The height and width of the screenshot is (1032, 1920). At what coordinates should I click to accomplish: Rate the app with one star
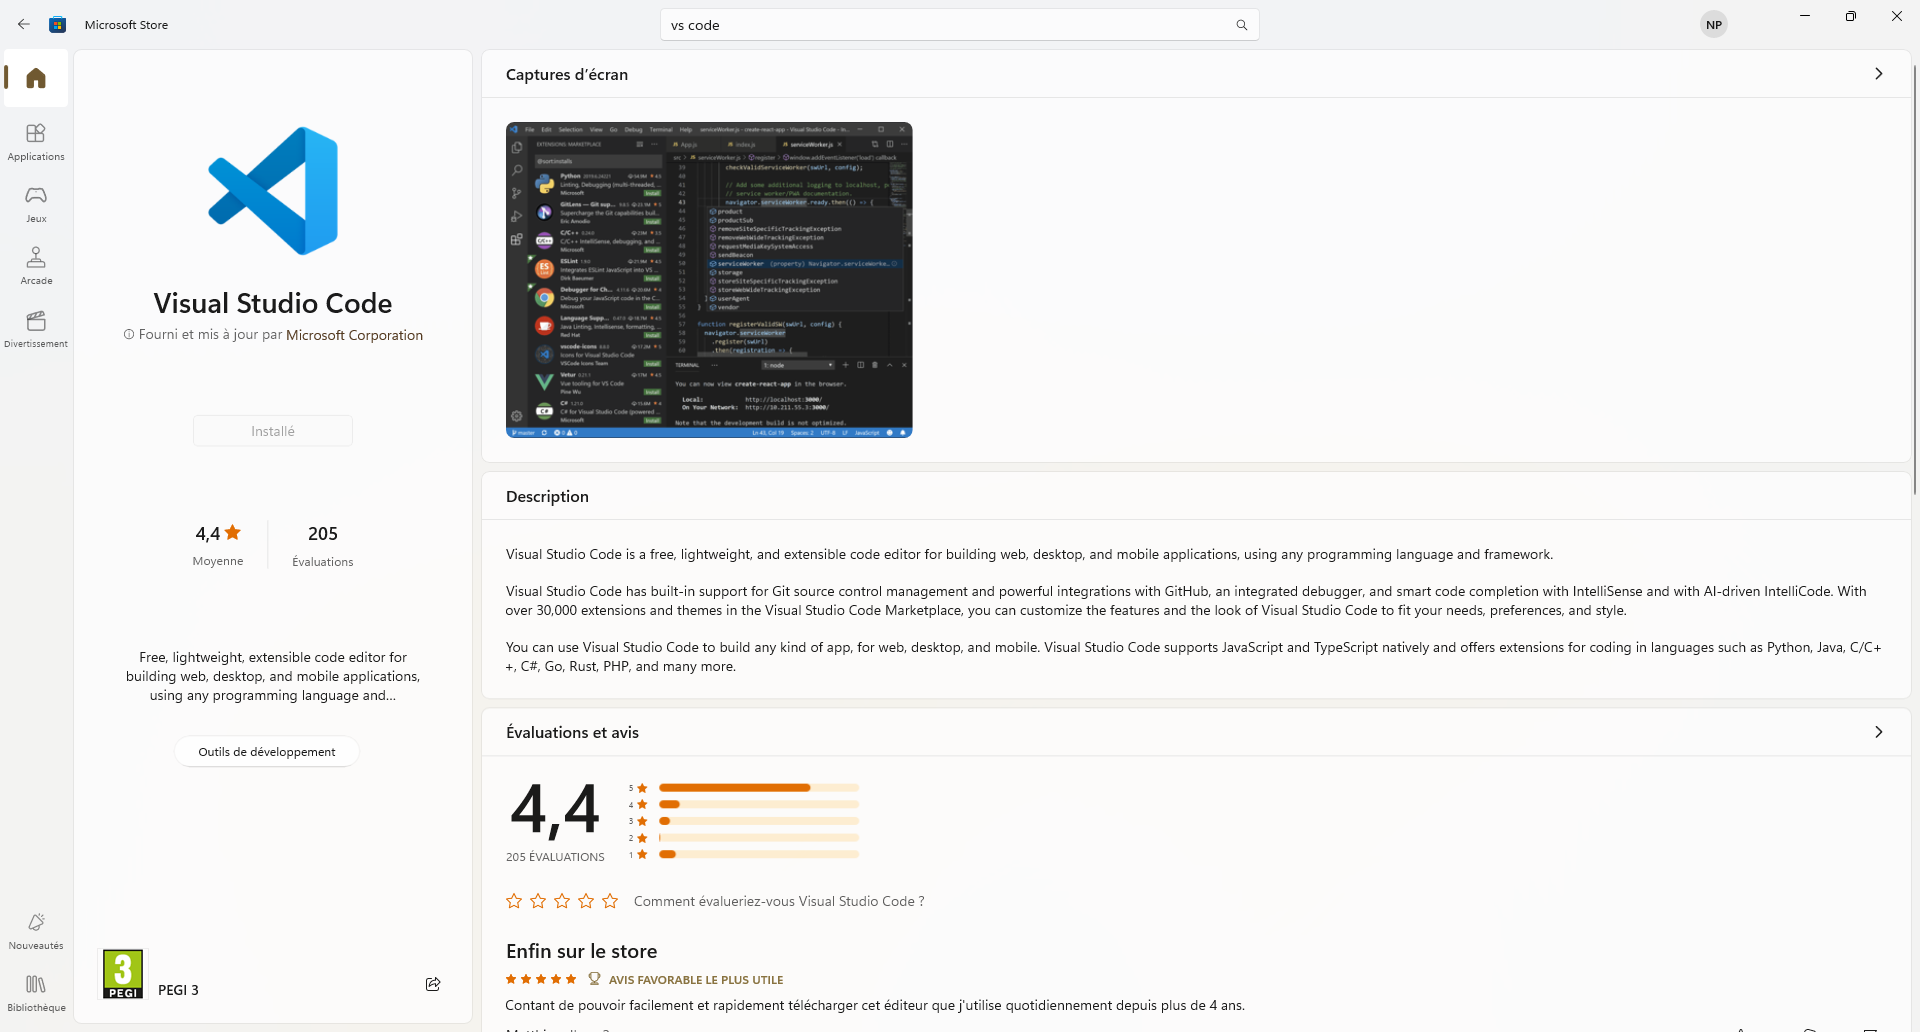(x=514, y=901)
